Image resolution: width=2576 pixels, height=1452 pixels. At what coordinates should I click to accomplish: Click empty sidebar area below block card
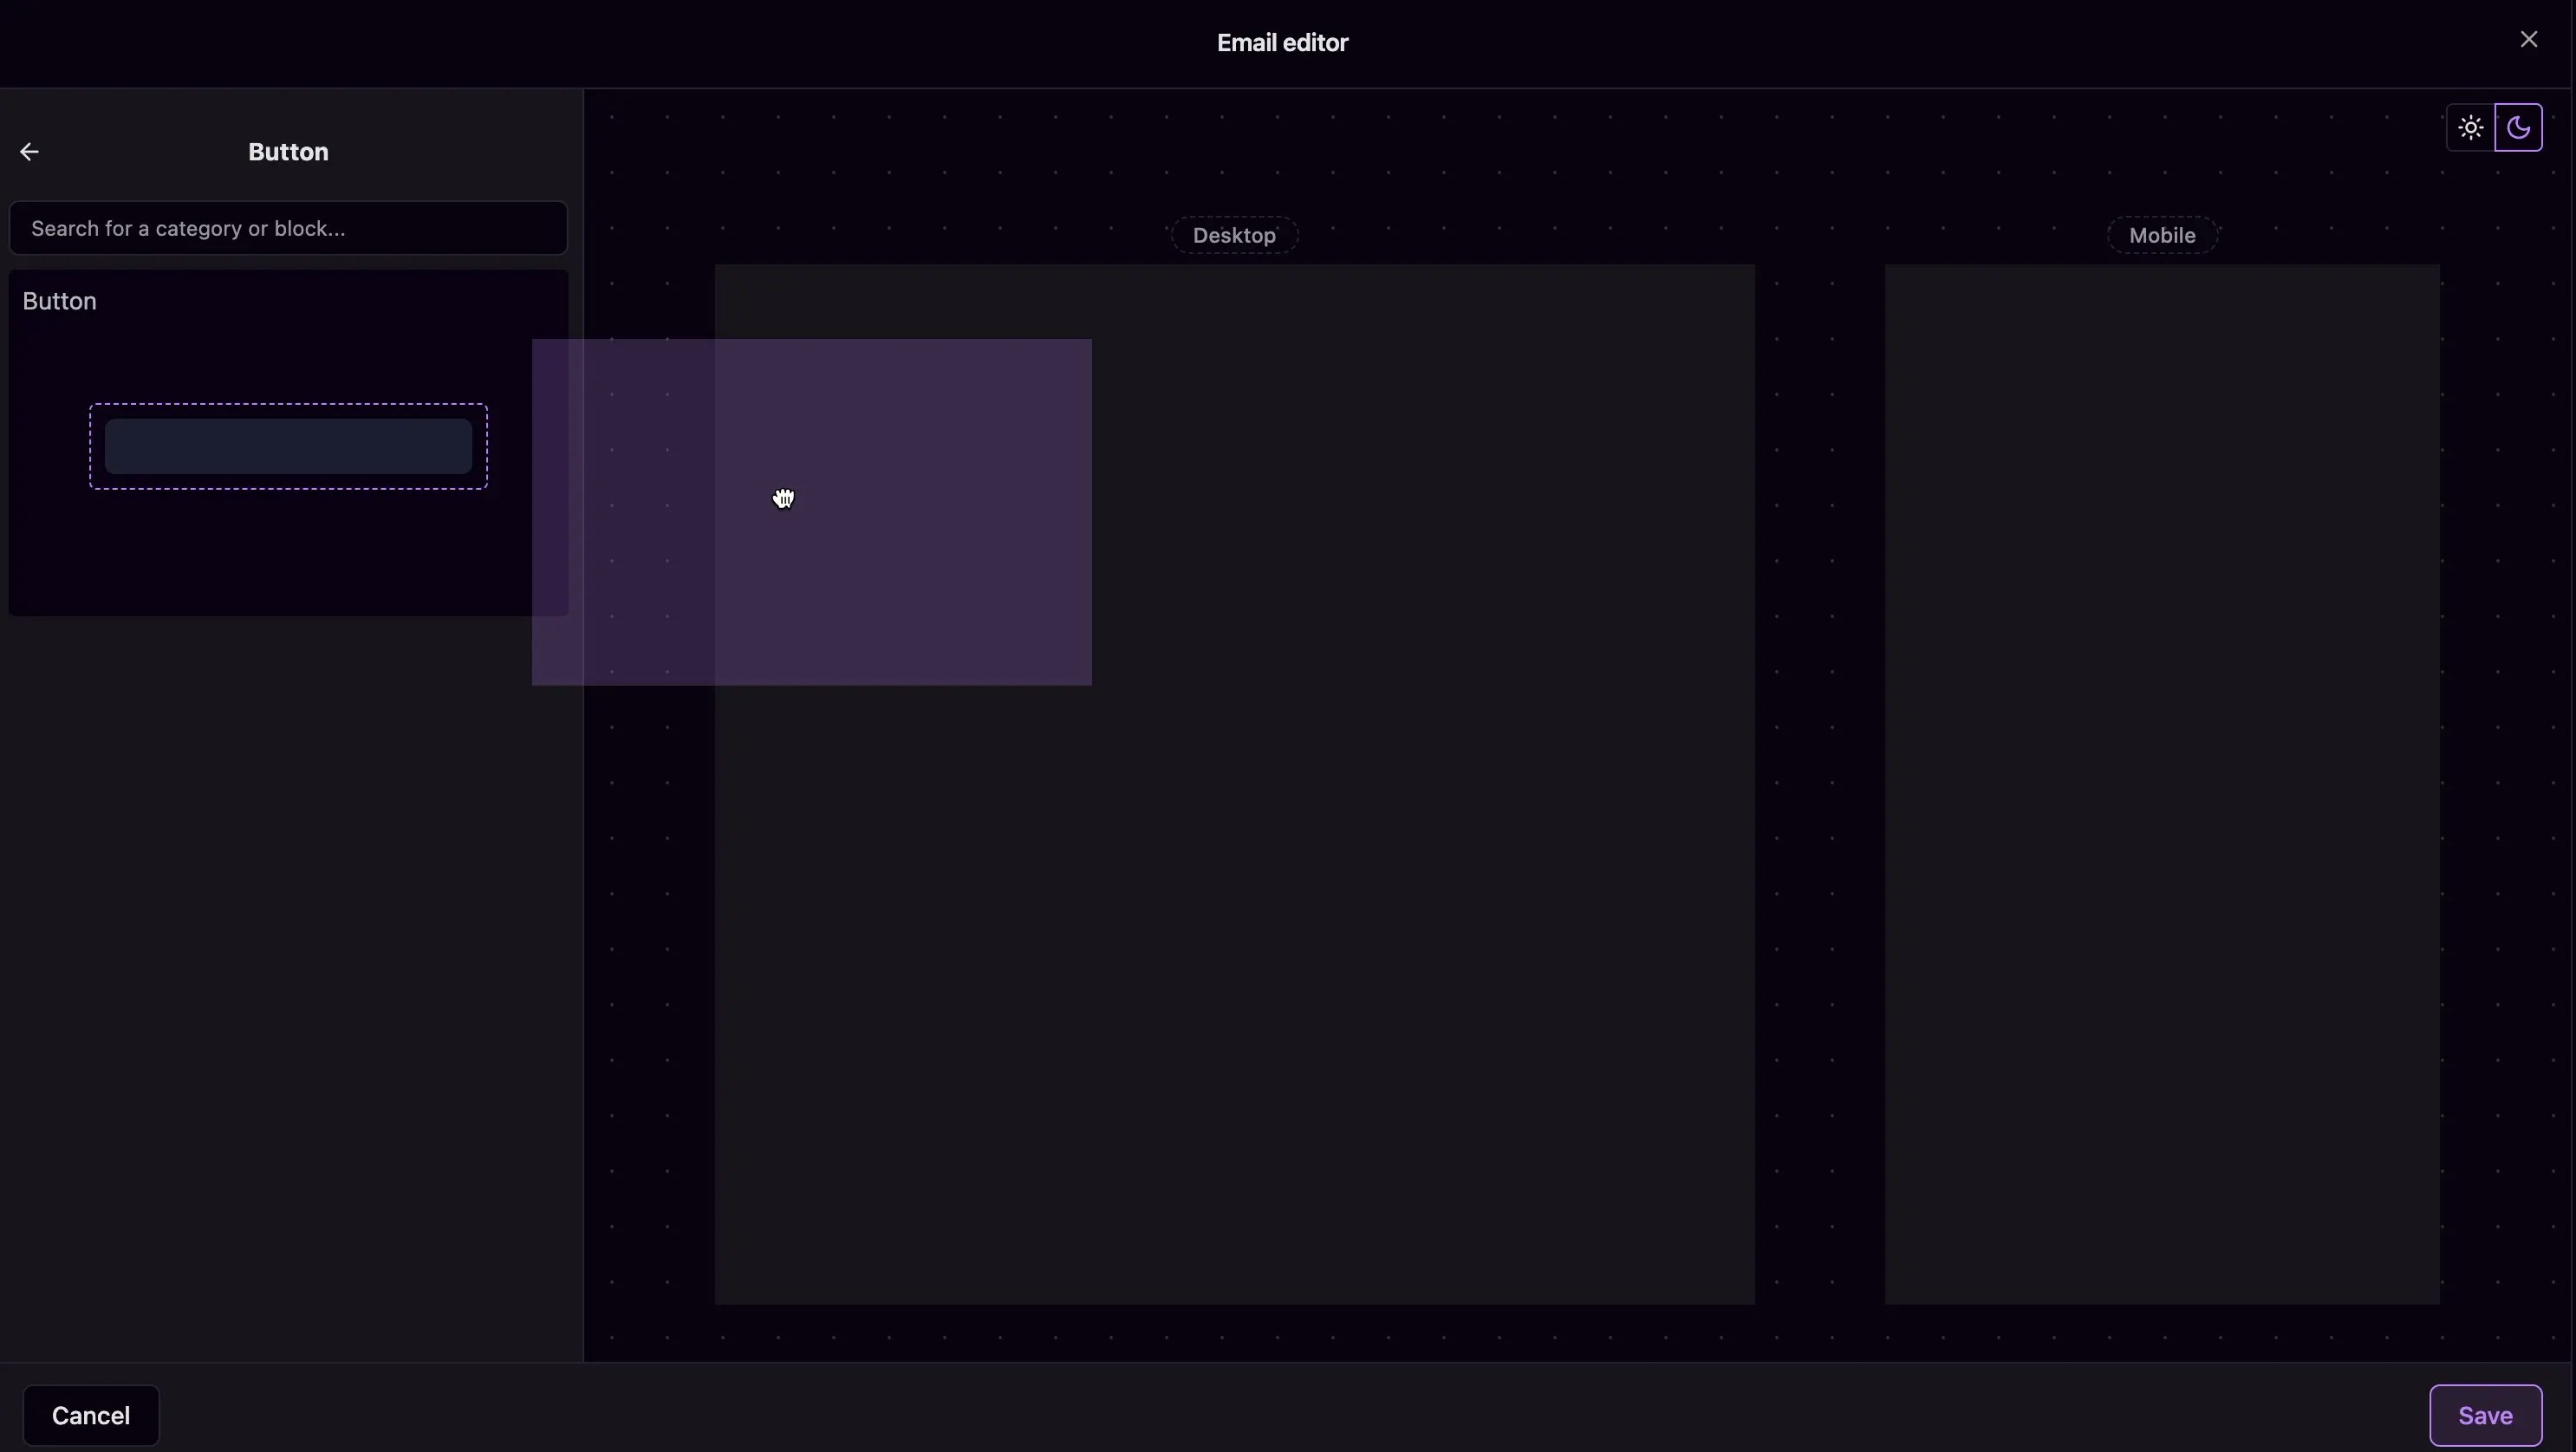288,950
